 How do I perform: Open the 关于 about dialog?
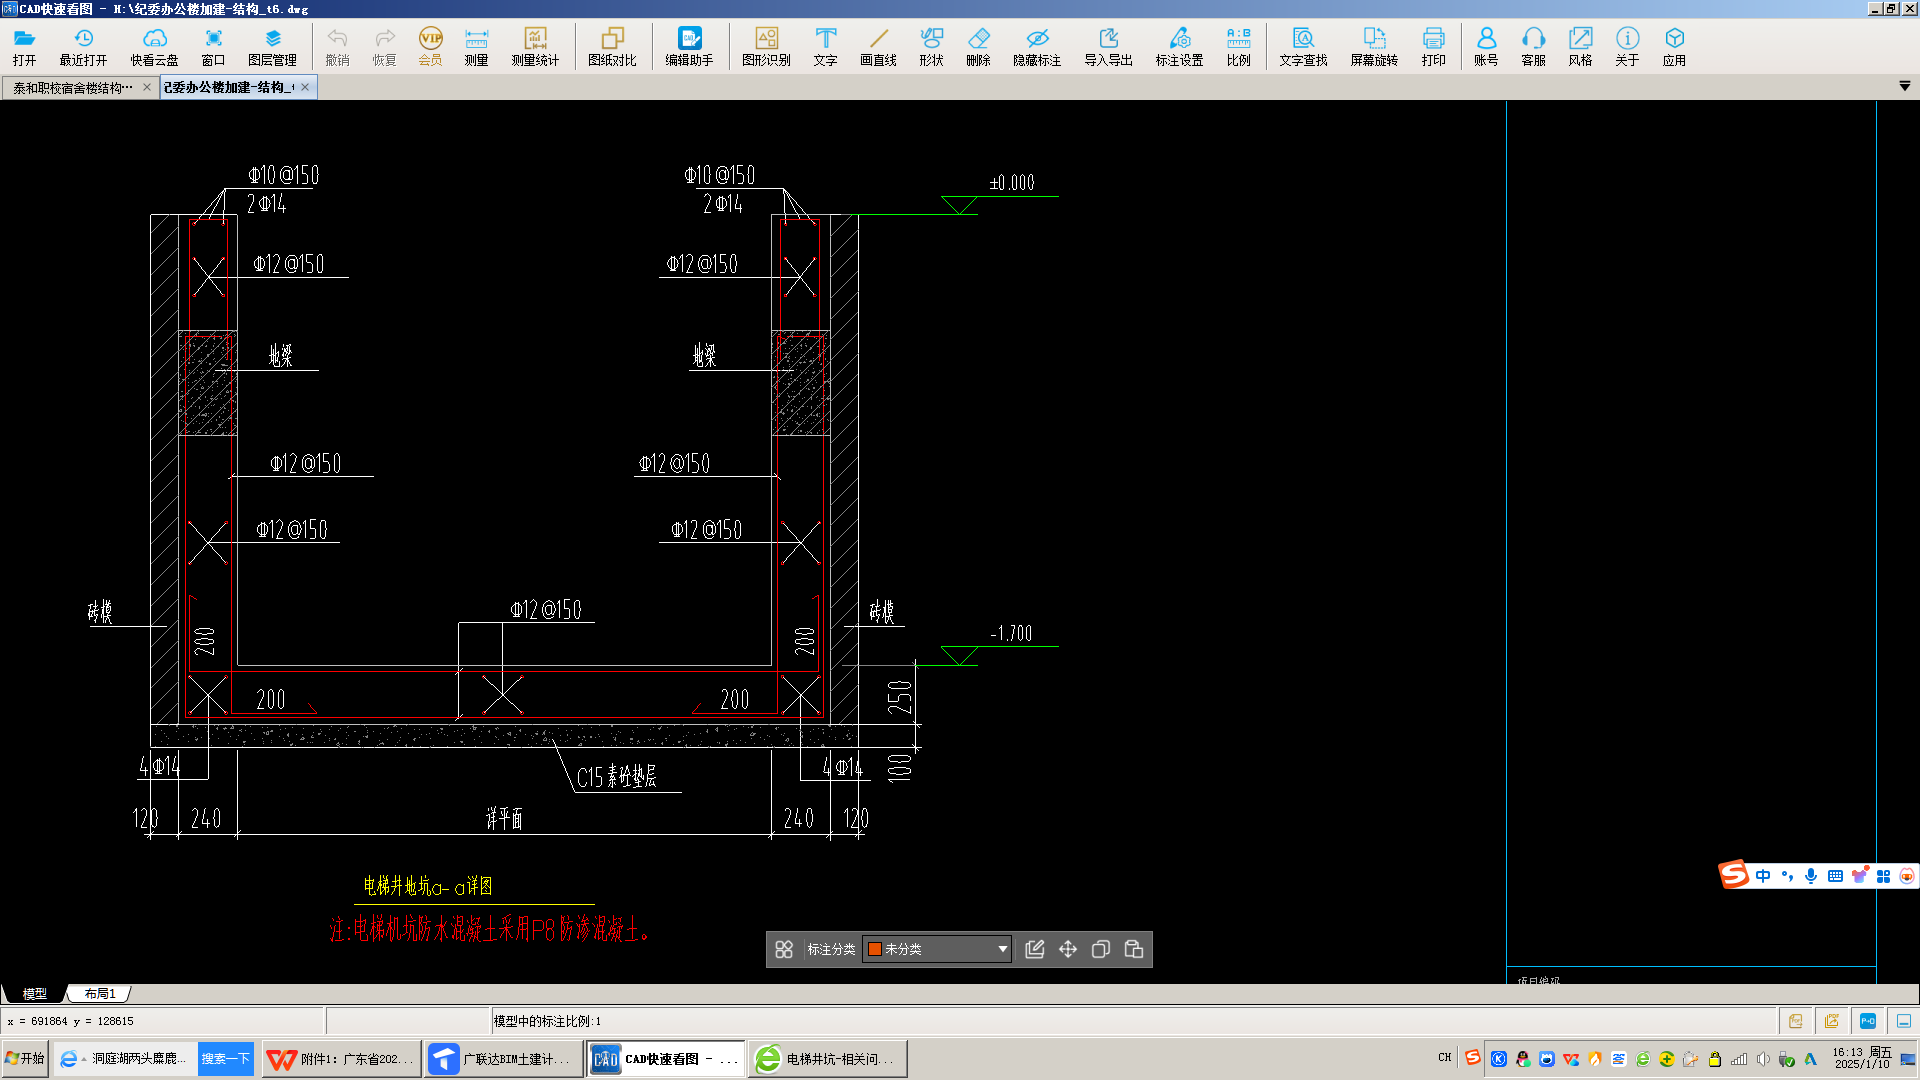(1627, 46)
